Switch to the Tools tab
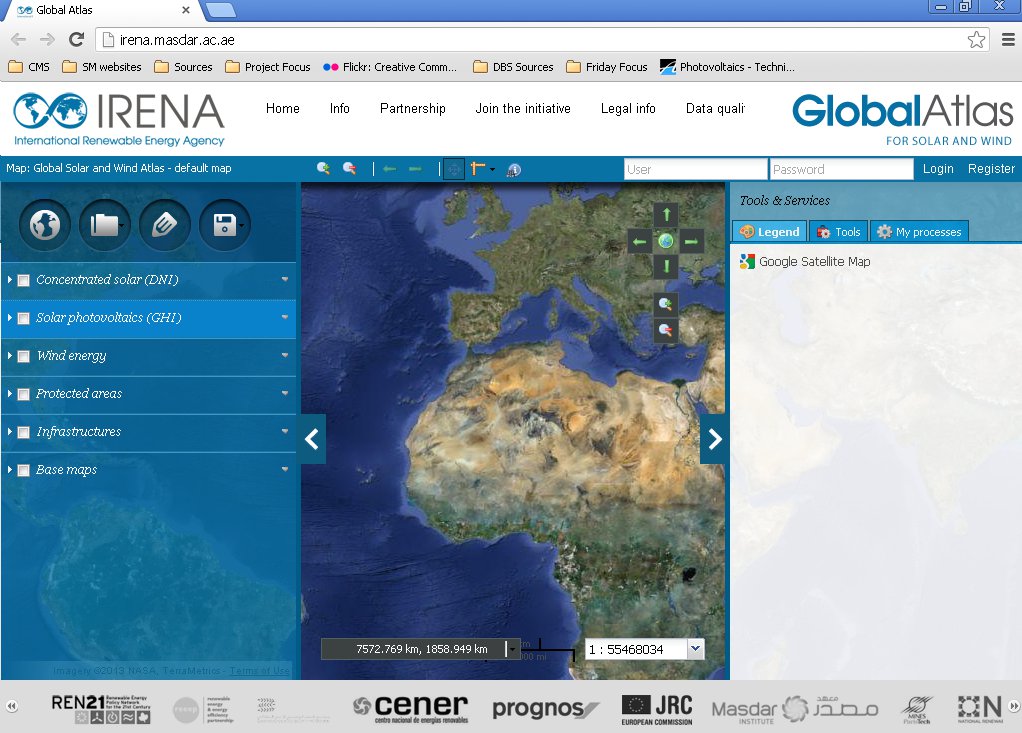 coord(839,231)
